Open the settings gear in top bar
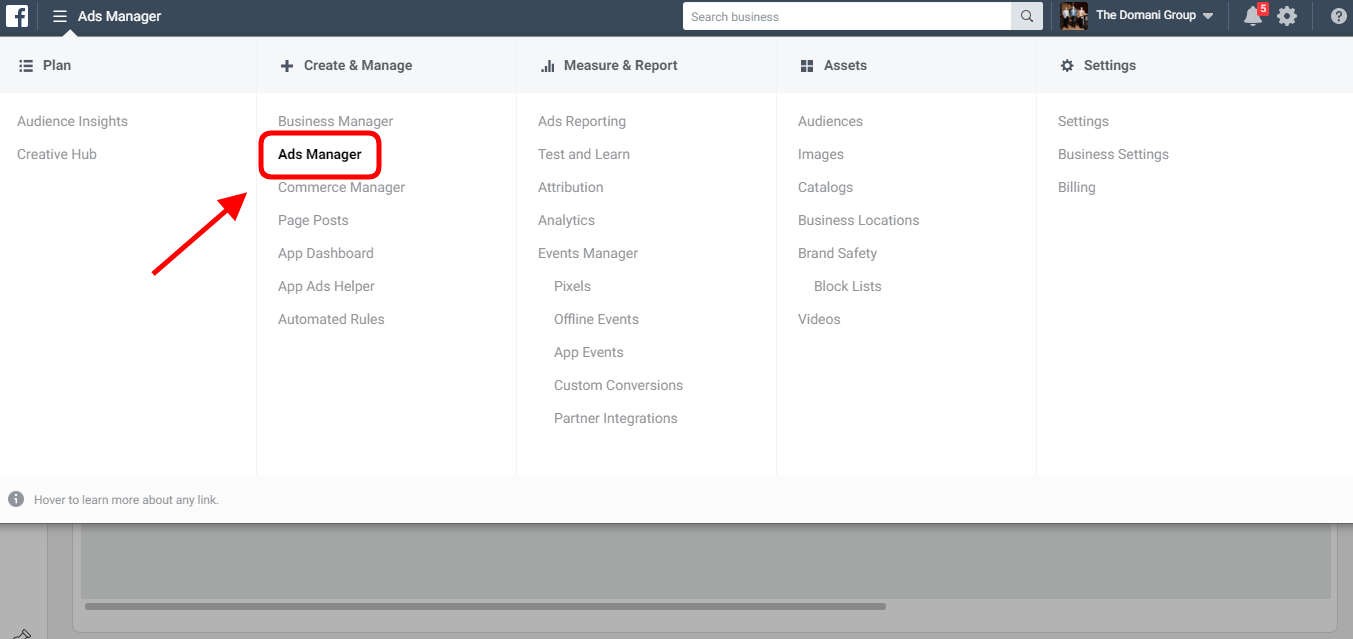Viewport: 1353px width, 639px height. pyautogui.click(x=1287, y=16)
